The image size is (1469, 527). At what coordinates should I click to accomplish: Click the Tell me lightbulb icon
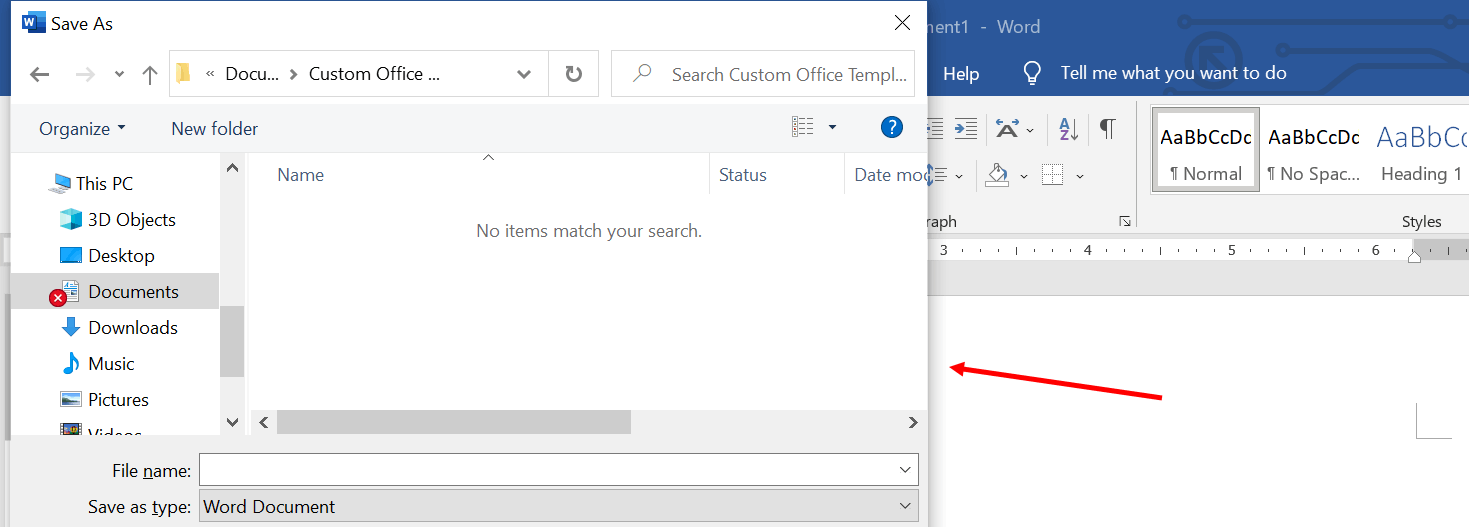1032,73
